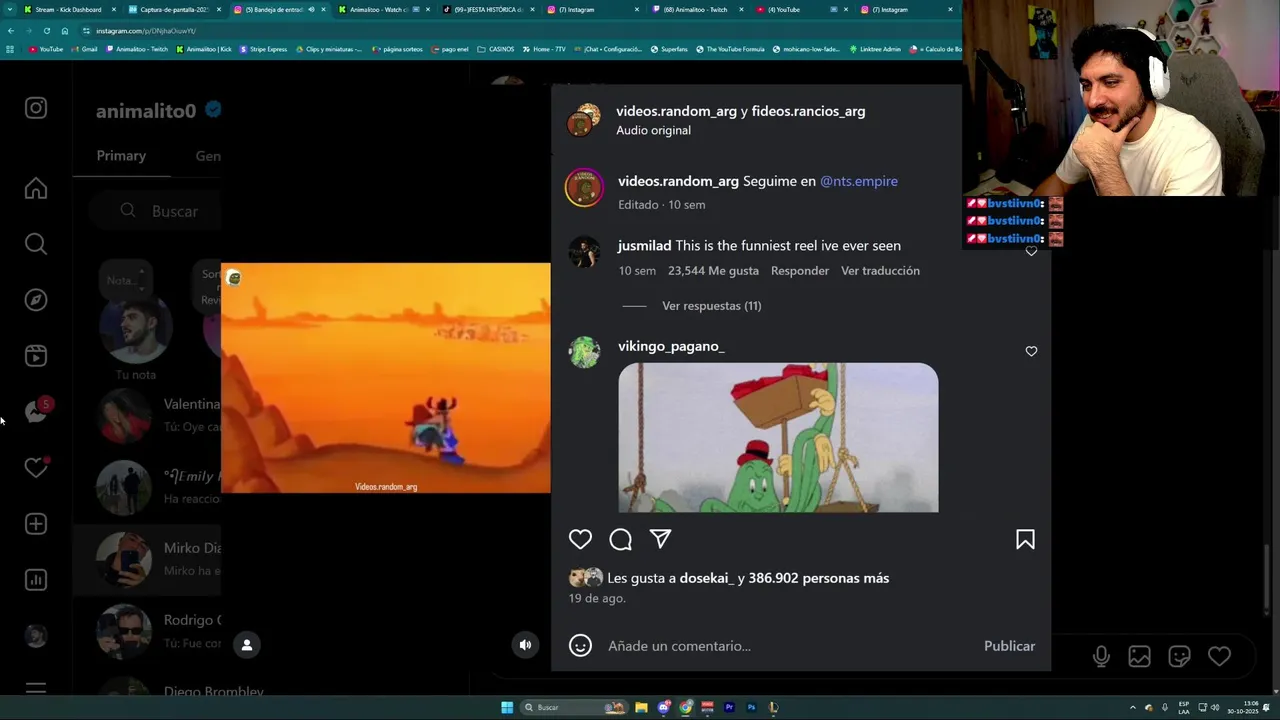The image size is (1280, 720).
Task: Share the post with paper plane icon
Action: click(x=660, y=539)
